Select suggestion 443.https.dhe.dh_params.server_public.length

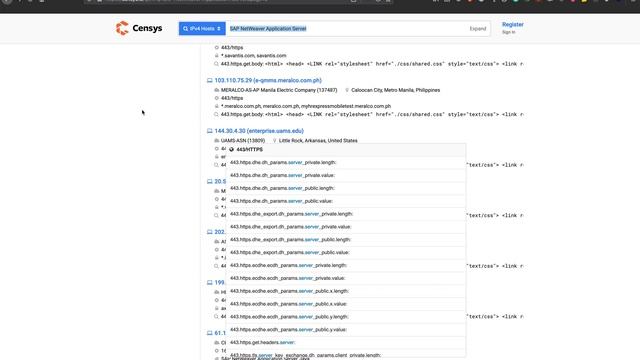click(346, 188)
